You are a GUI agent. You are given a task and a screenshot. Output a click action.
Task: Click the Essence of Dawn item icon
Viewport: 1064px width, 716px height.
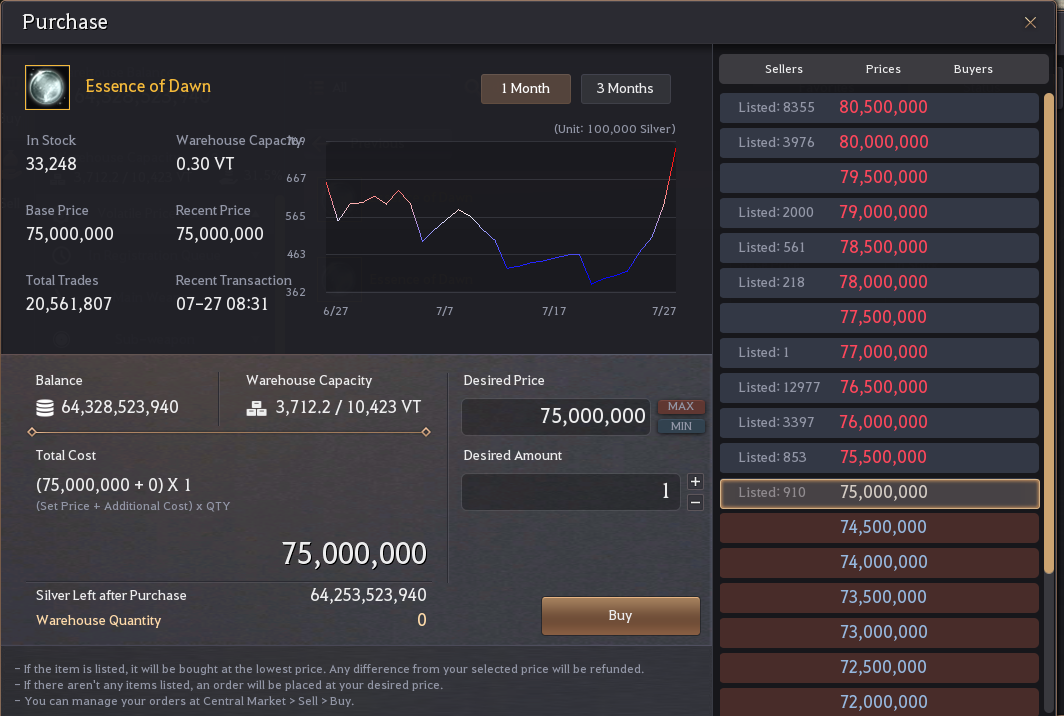point(48,88)
